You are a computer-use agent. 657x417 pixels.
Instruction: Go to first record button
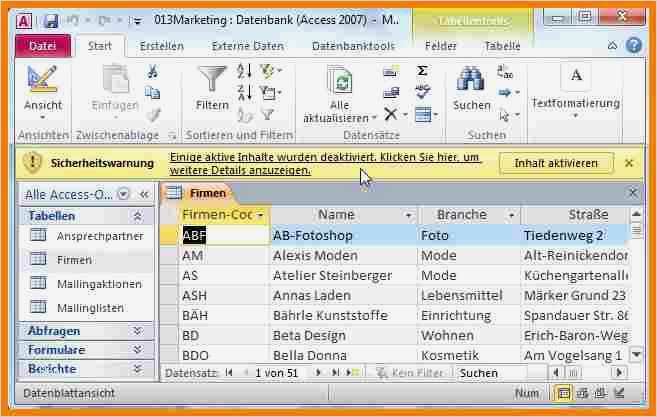pyautogui.click(x=229, y=373)
